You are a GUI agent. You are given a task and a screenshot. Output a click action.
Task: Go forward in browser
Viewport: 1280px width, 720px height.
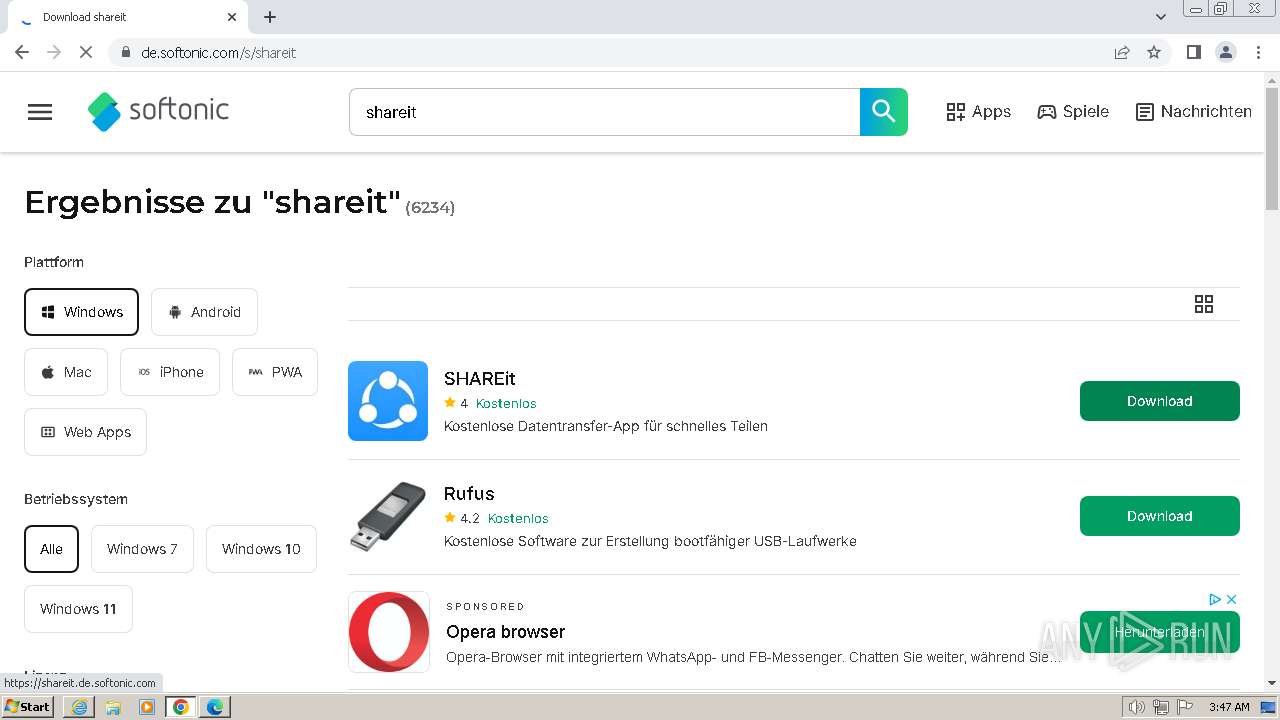pos(54,52)
